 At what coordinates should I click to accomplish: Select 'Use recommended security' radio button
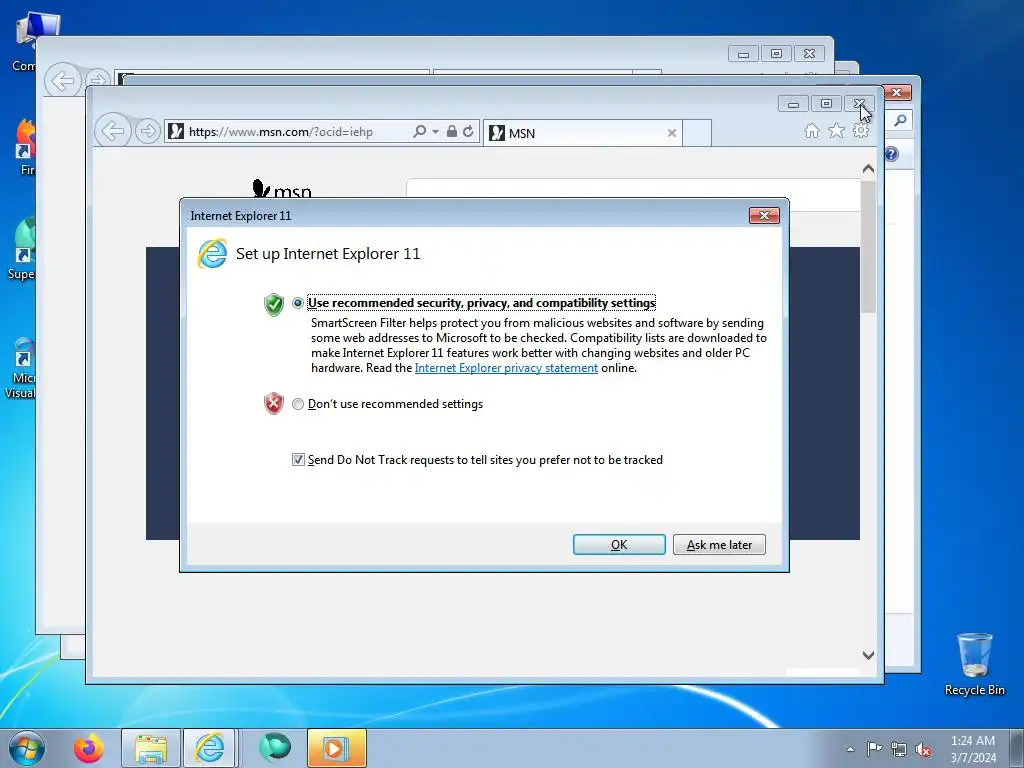tap(298, 303)
